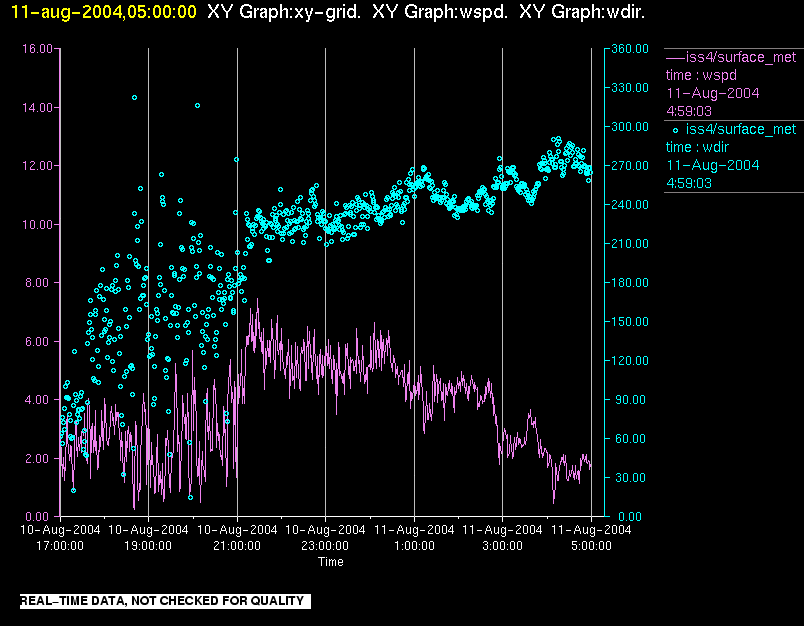Viewport: 804px width, 626px height.
Task: Click the 14.00 wind speed axis label
Action: 37,108
